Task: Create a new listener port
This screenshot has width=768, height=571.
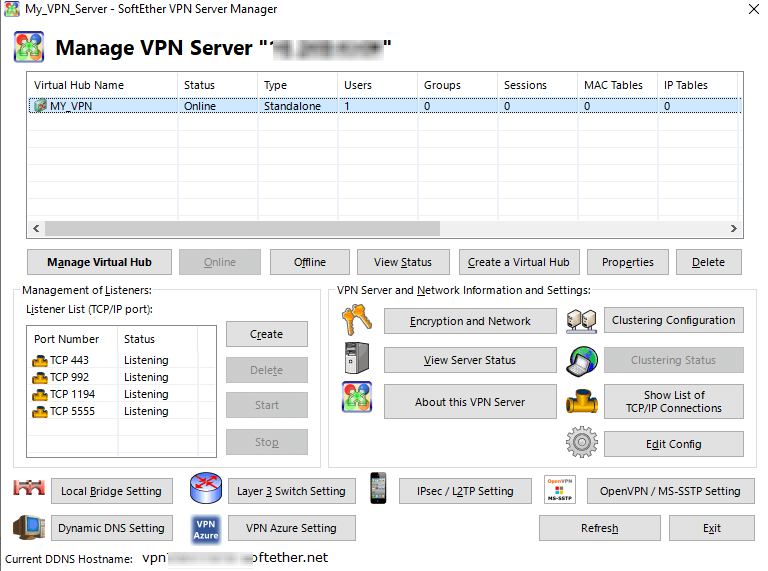Action: (x=267, y=334)
